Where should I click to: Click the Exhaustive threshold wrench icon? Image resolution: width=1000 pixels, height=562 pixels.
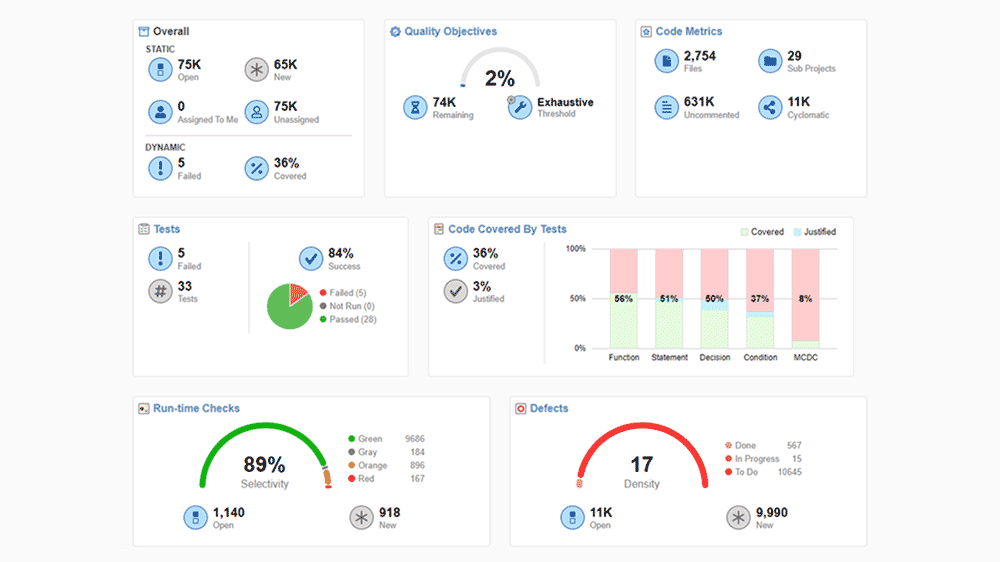click(x=519, y=107)
